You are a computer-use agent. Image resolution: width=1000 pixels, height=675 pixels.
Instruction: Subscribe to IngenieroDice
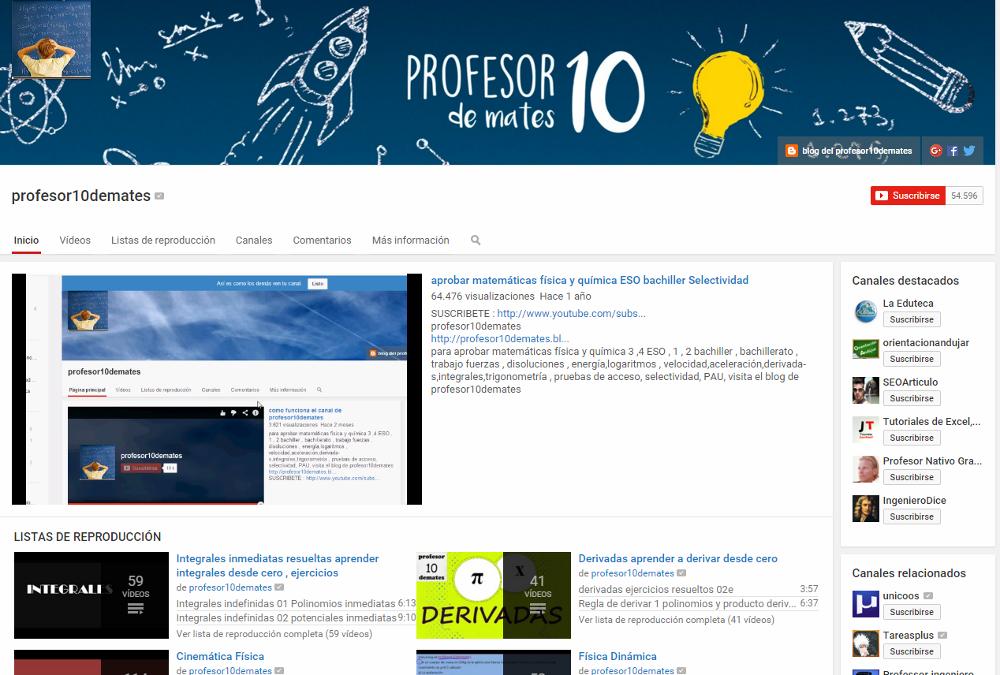pos(911,517)
